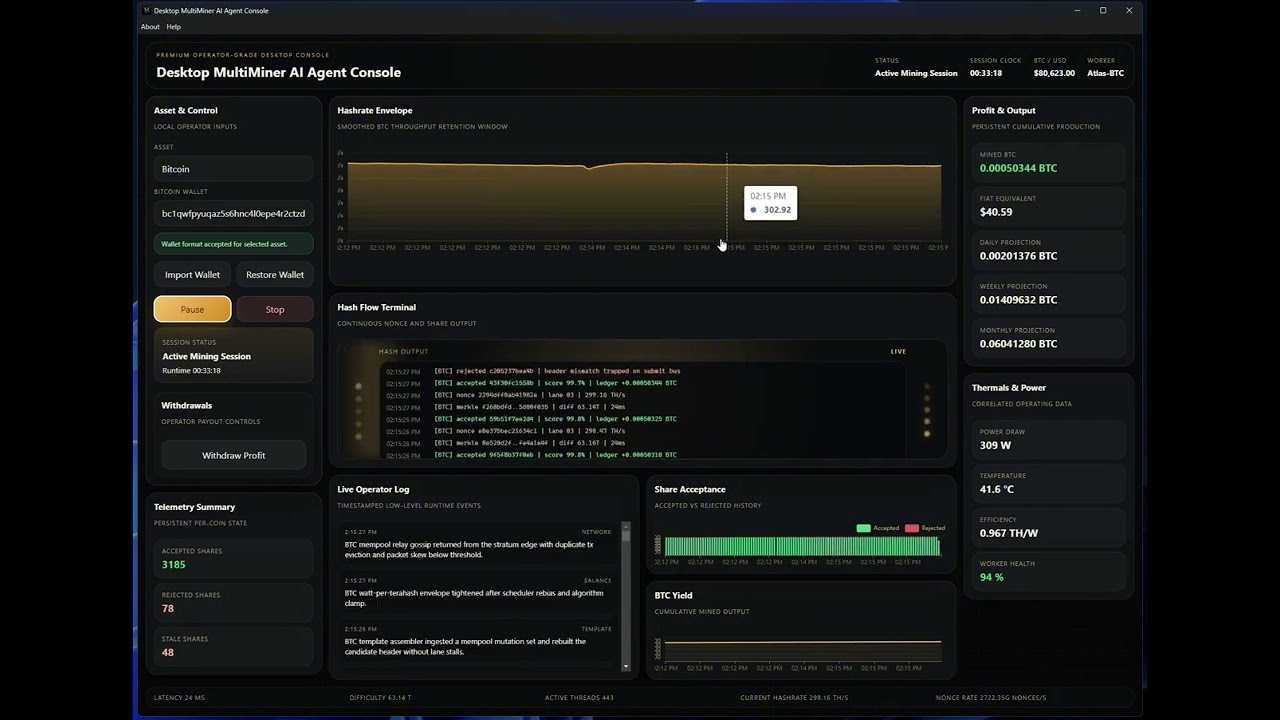The width and height of the screenshot is (1280, 720).
Task: Click the Nonce Rate status bar entry
Action: point(991,697)
